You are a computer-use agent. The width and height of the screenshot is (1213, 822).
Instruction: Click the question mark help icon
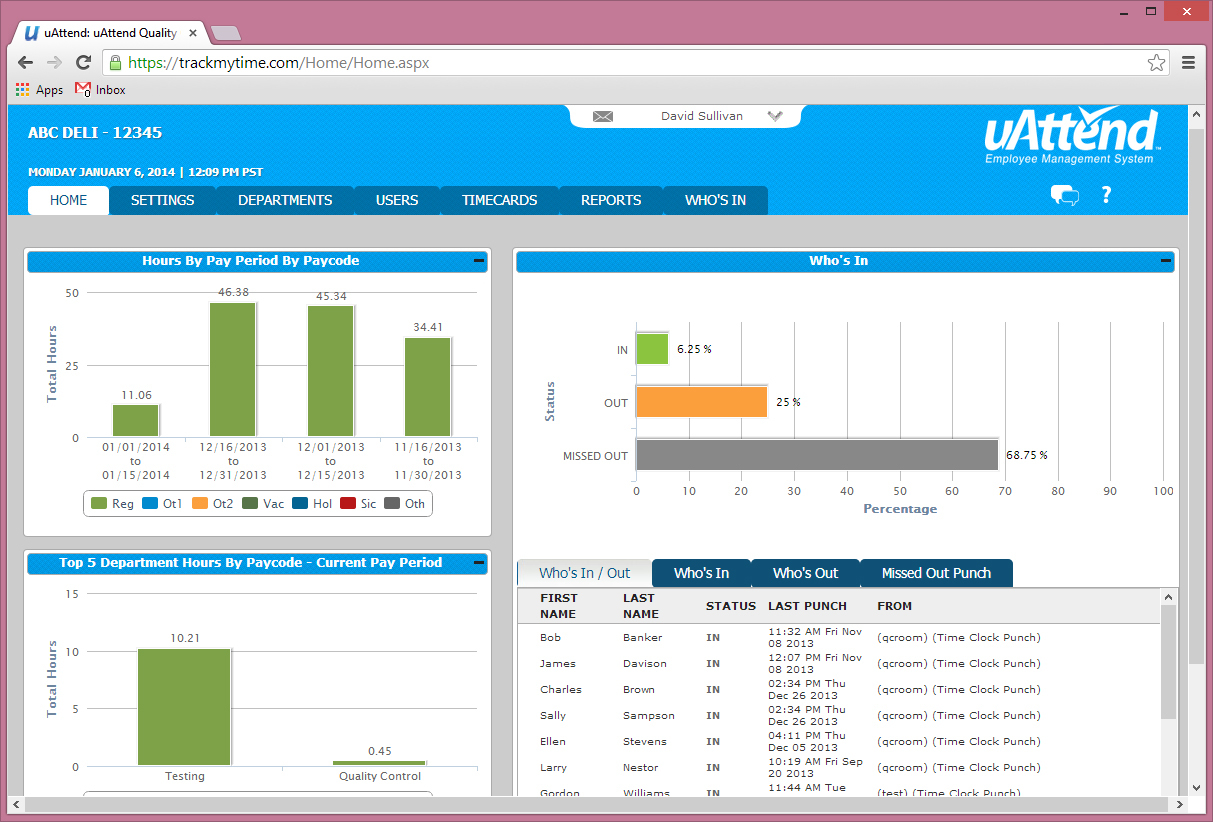pyautogui.click(x=1106, y=195)
